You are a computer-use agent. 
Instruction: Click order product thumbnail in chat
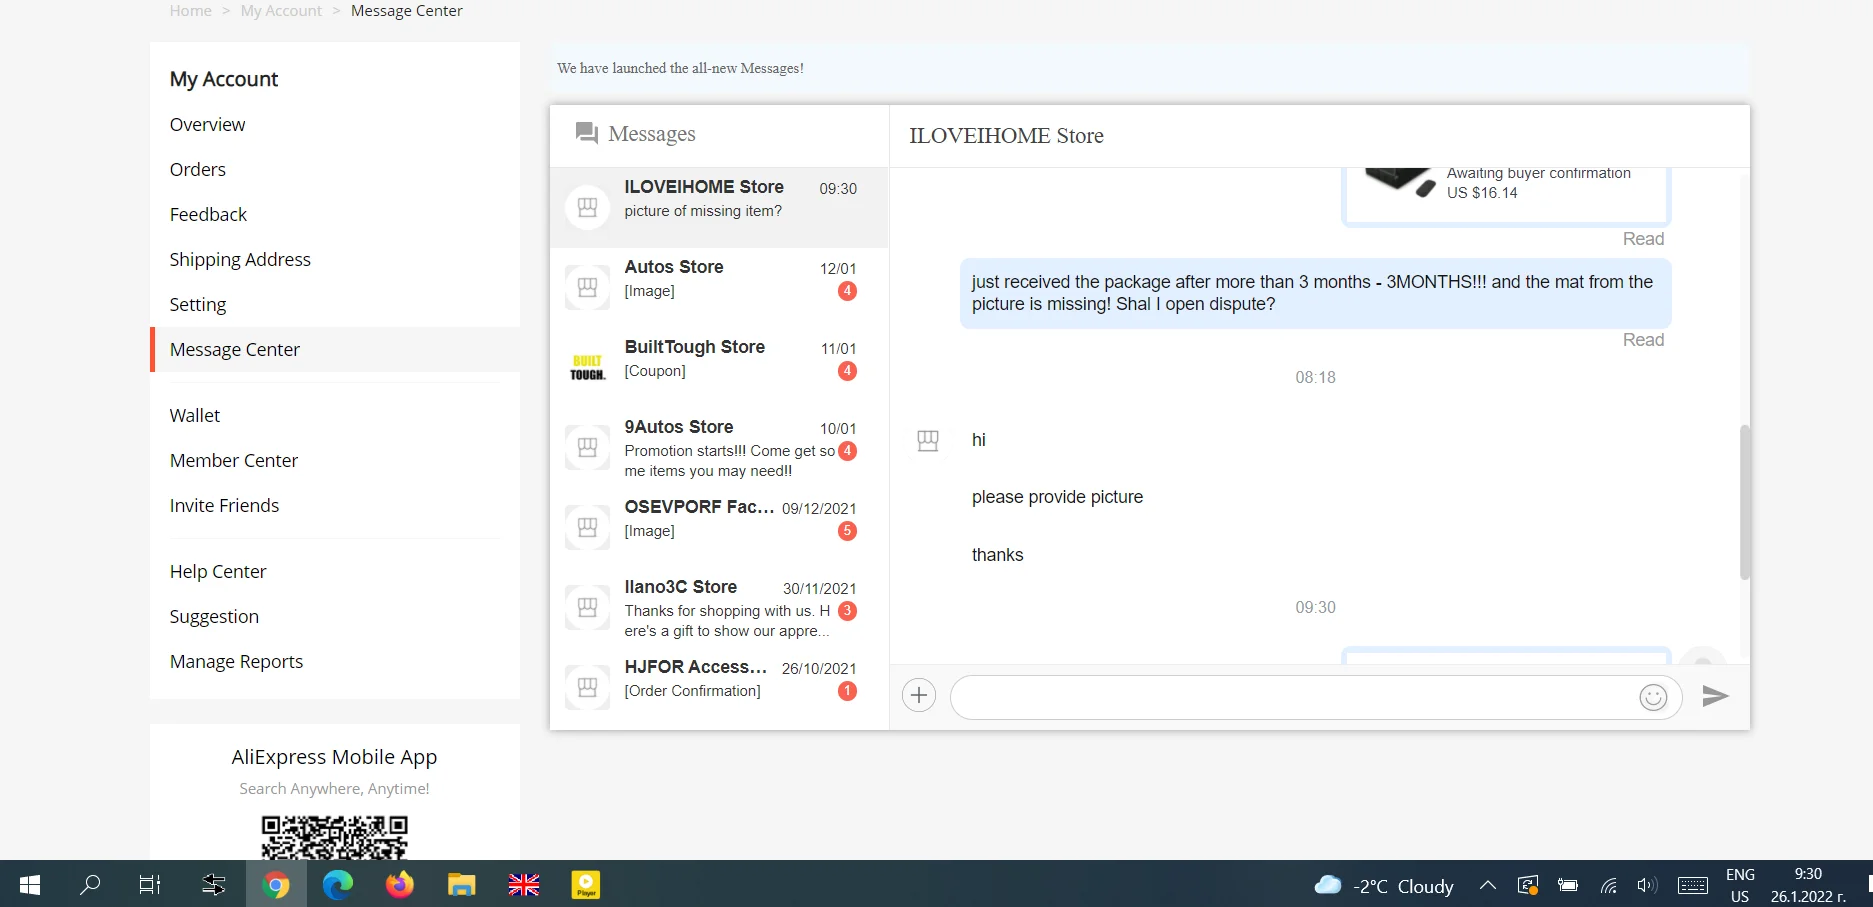point(1400,182)
